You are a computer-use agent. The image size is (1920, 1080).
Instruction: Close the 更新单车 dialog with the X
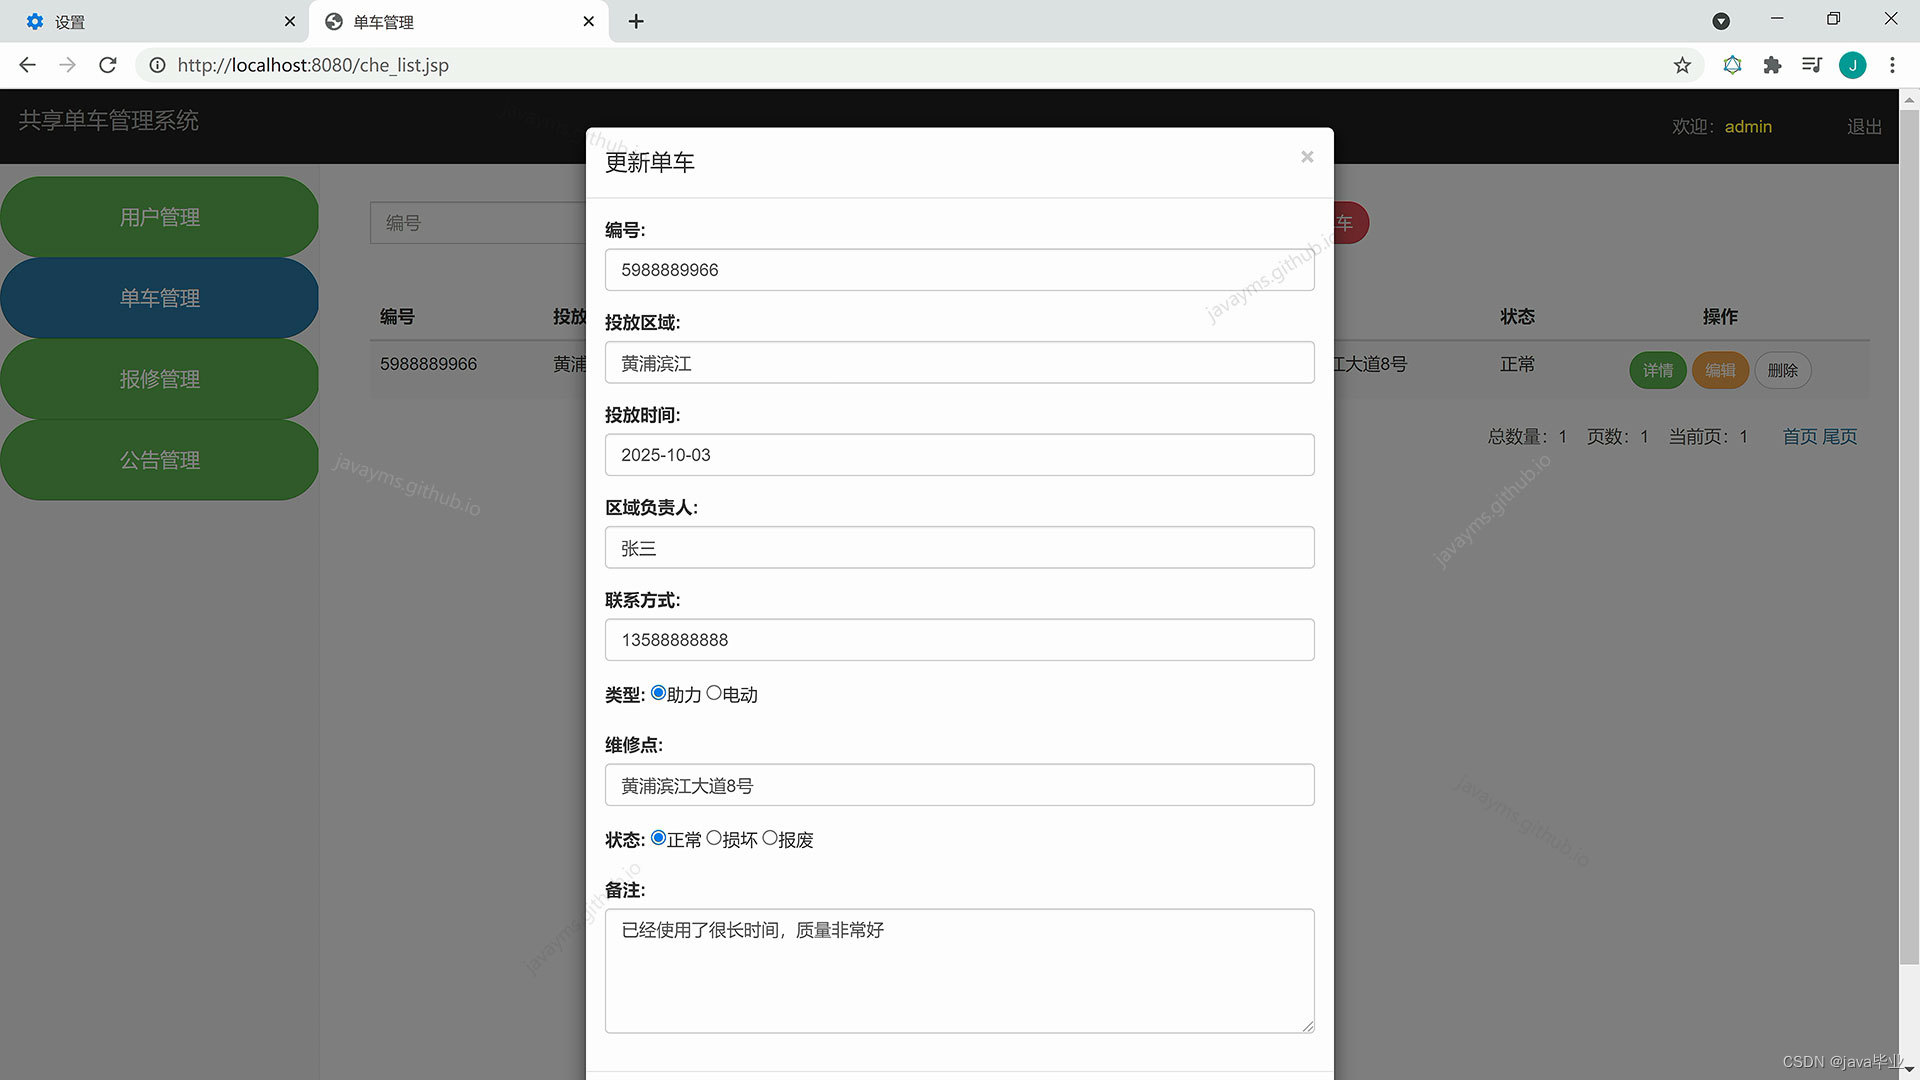1306,157
